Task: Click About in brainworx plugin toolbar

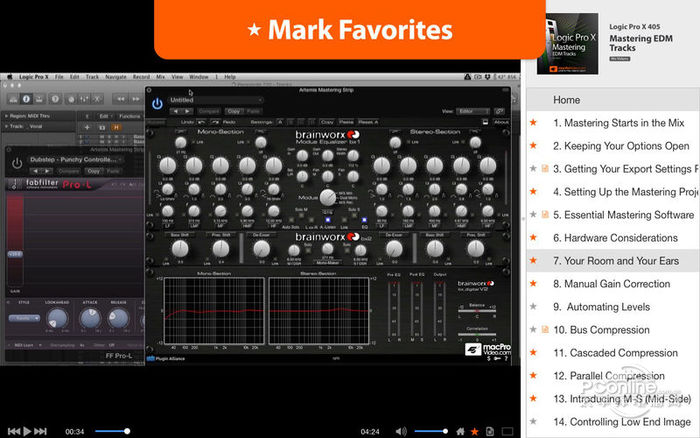Action: (x=501, y=122)
